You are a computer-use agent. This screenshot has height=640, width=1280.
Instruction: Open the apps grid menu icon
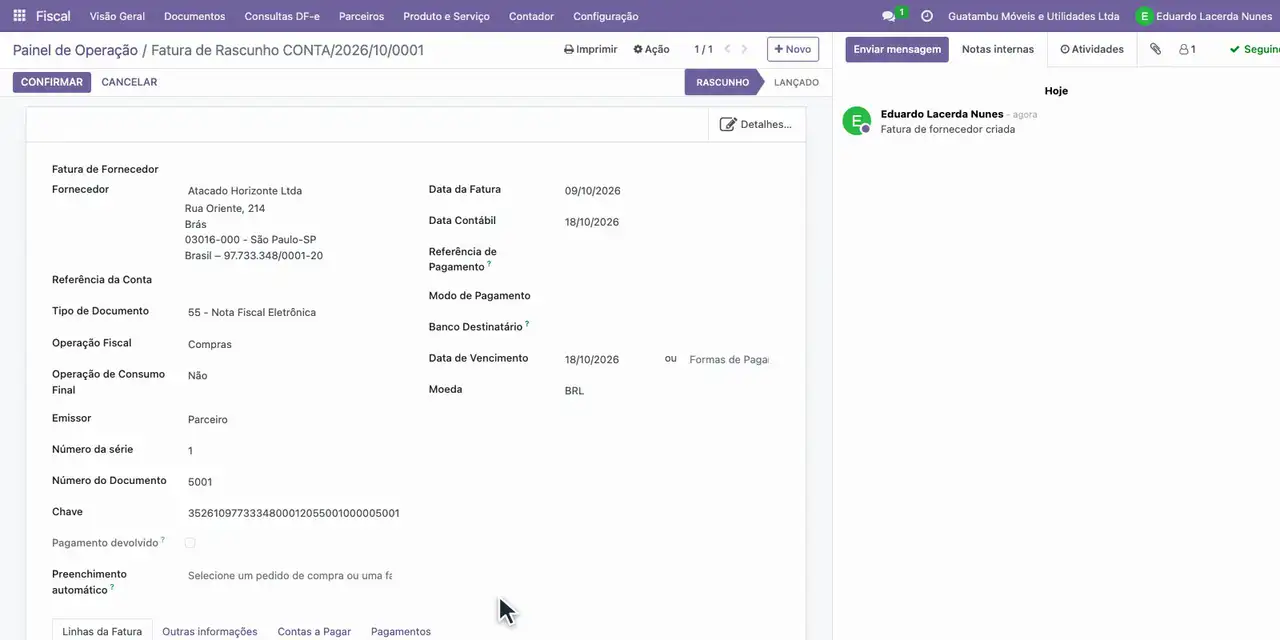(19, 16)
